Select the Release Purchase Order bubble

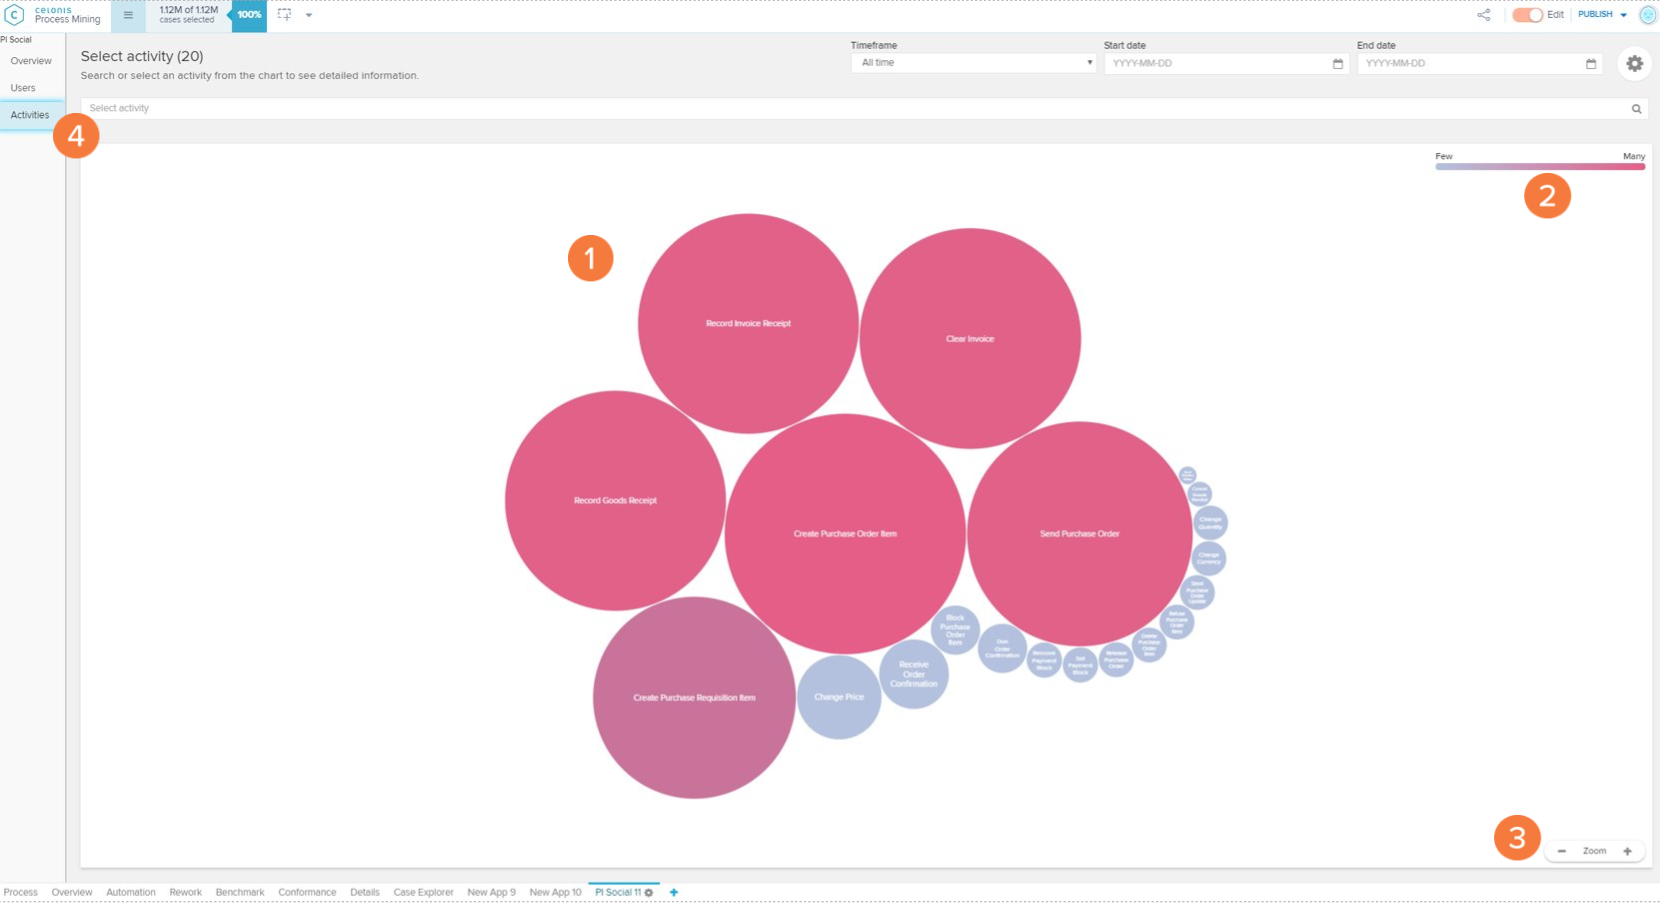point(1116,660)
